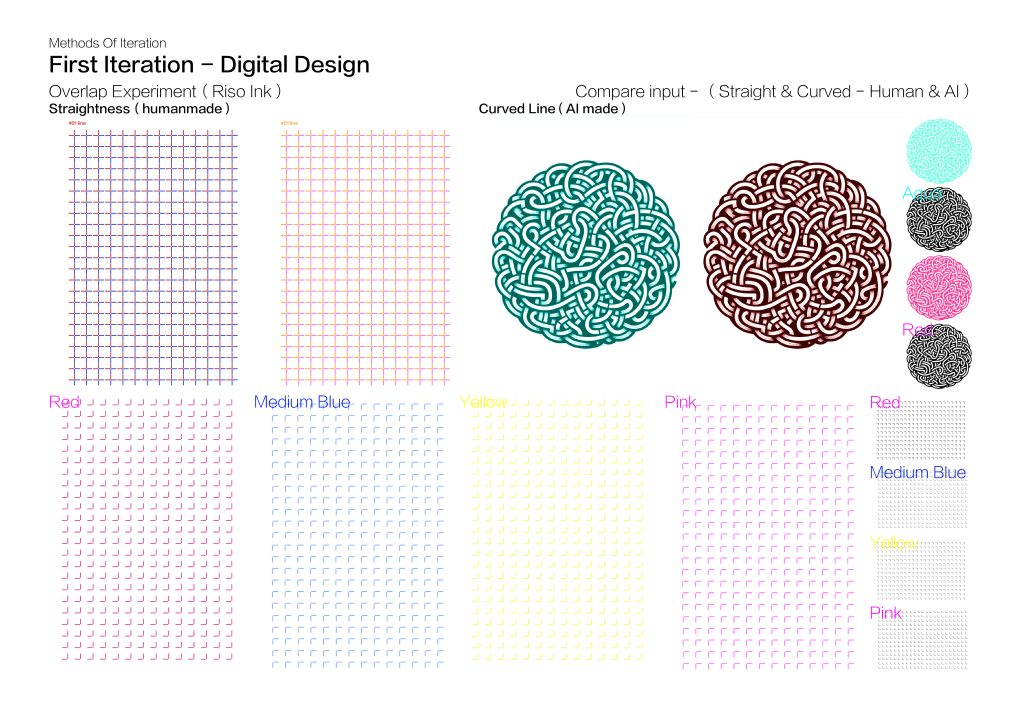Click the purple straight-line grid
The width and height of the screenshot is (1024, 724).
click(x=153, y=256)
